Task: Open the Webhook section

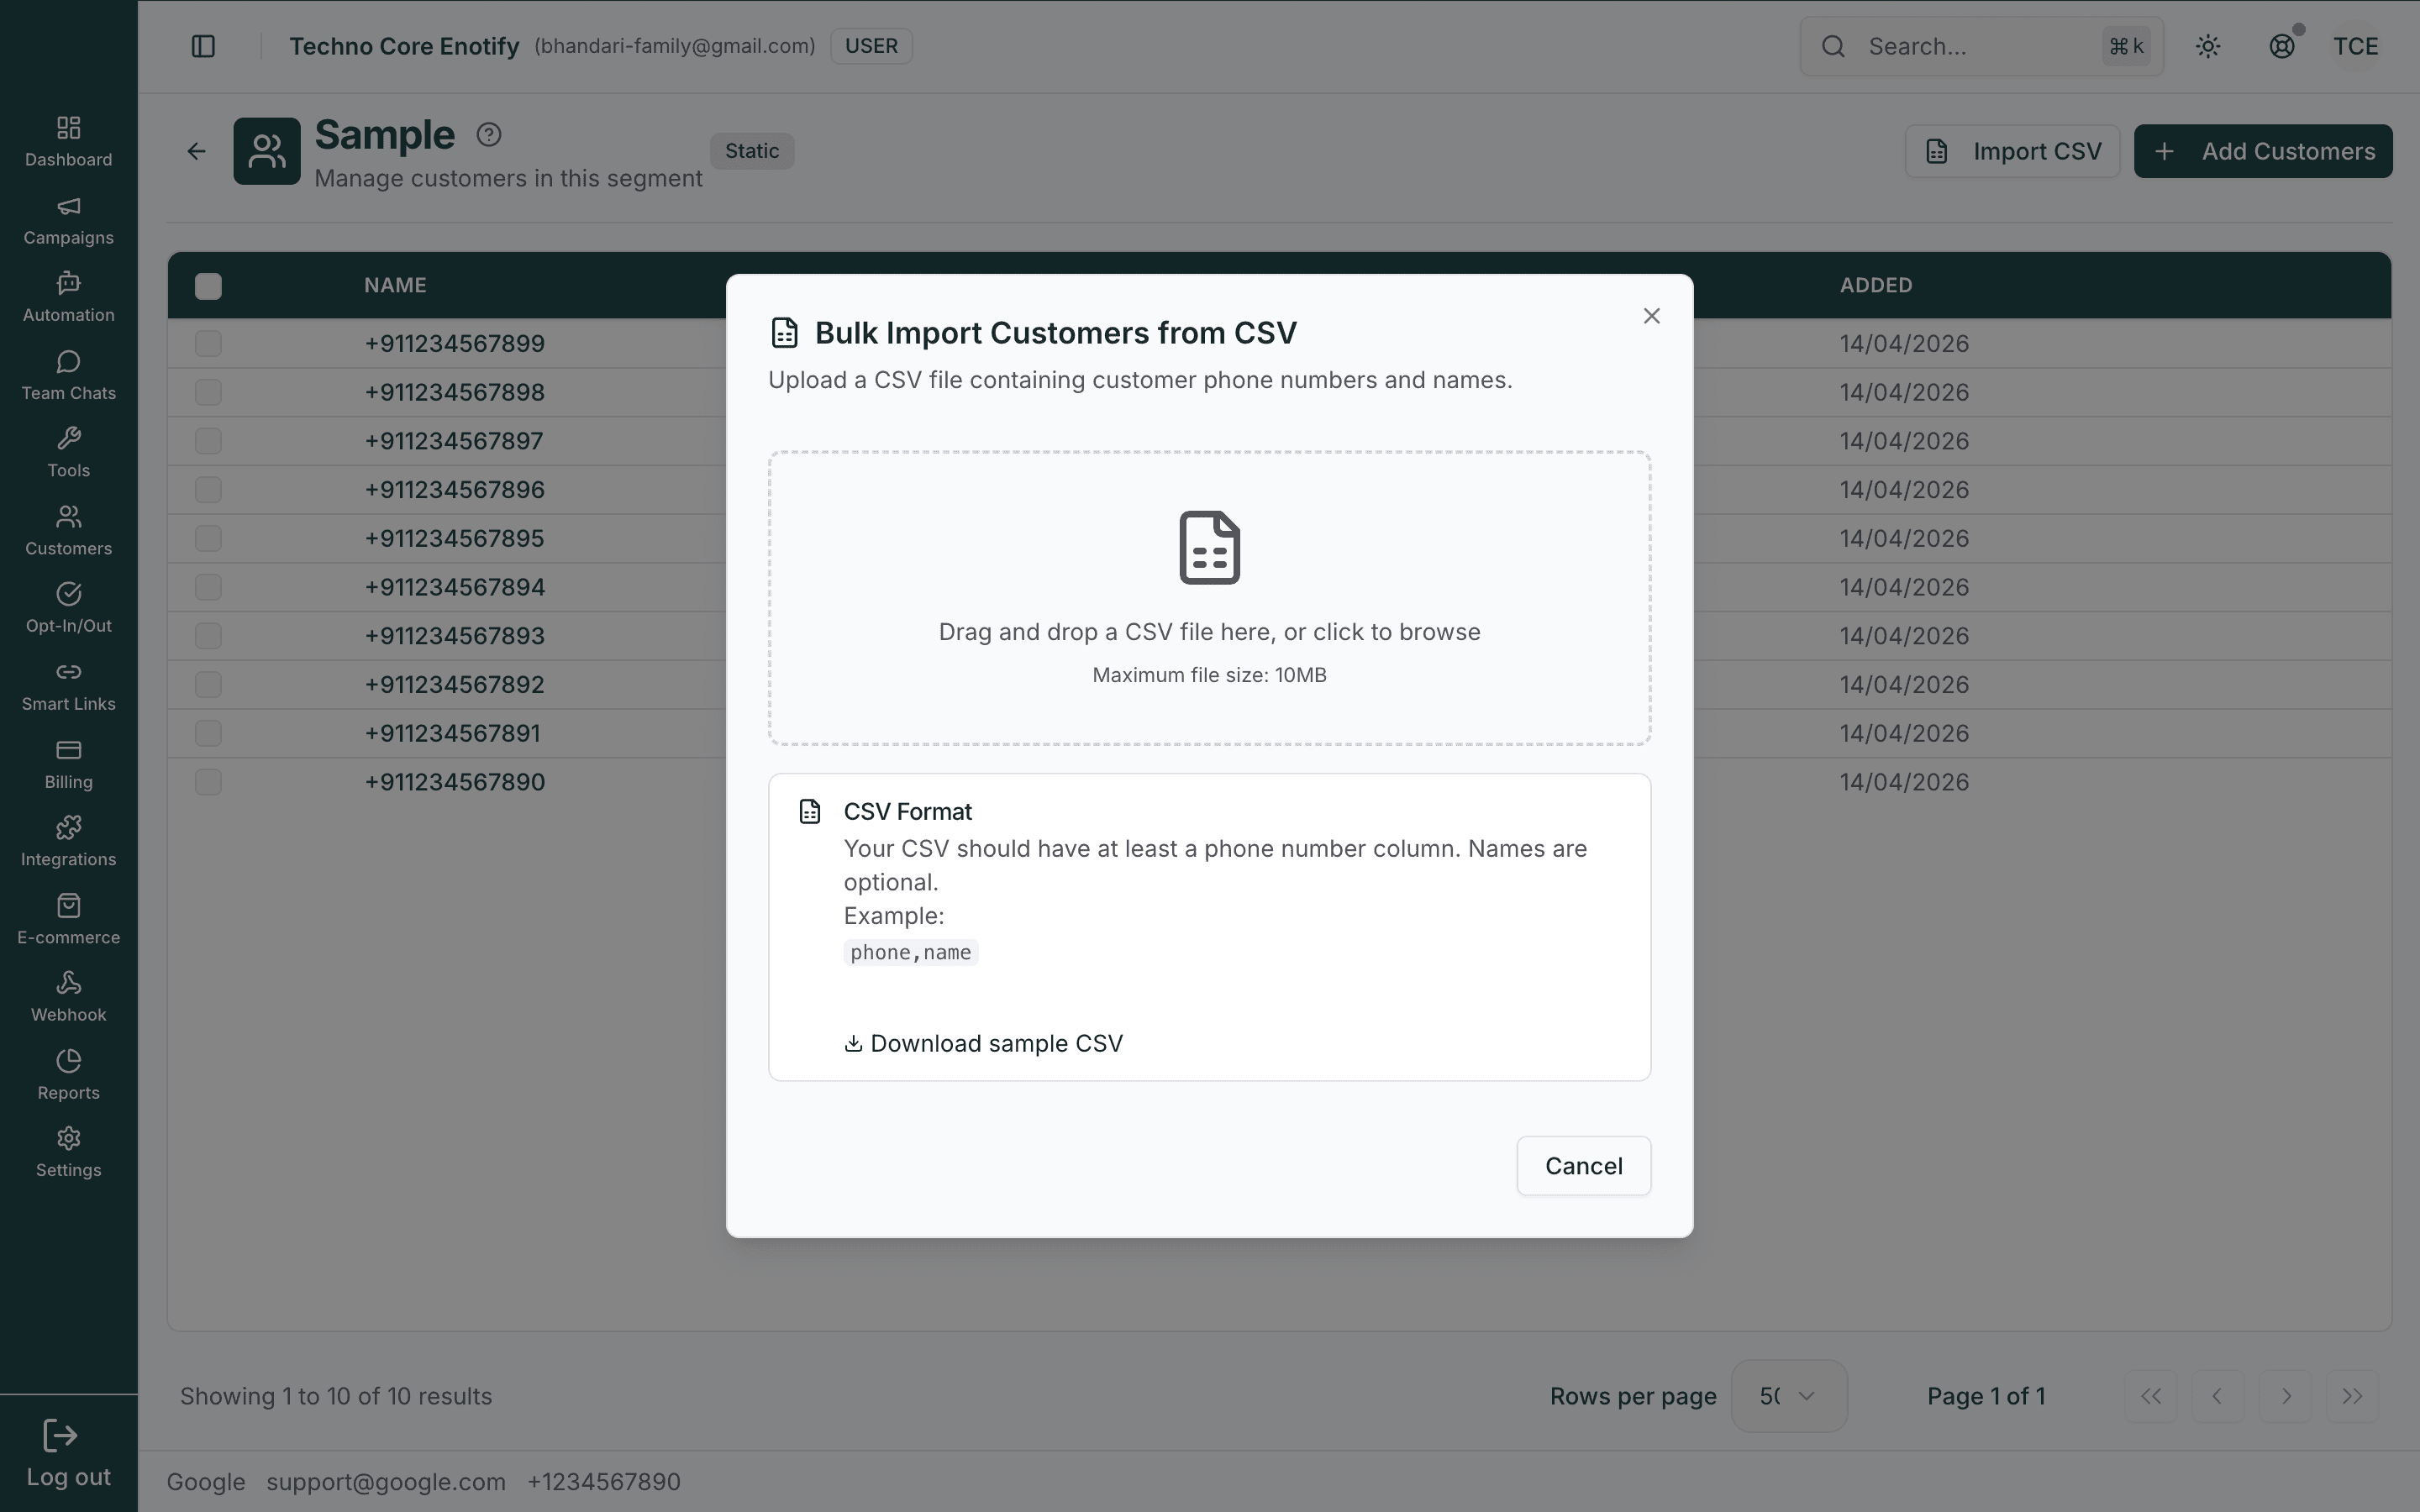Action: click(x=68, y=997)
